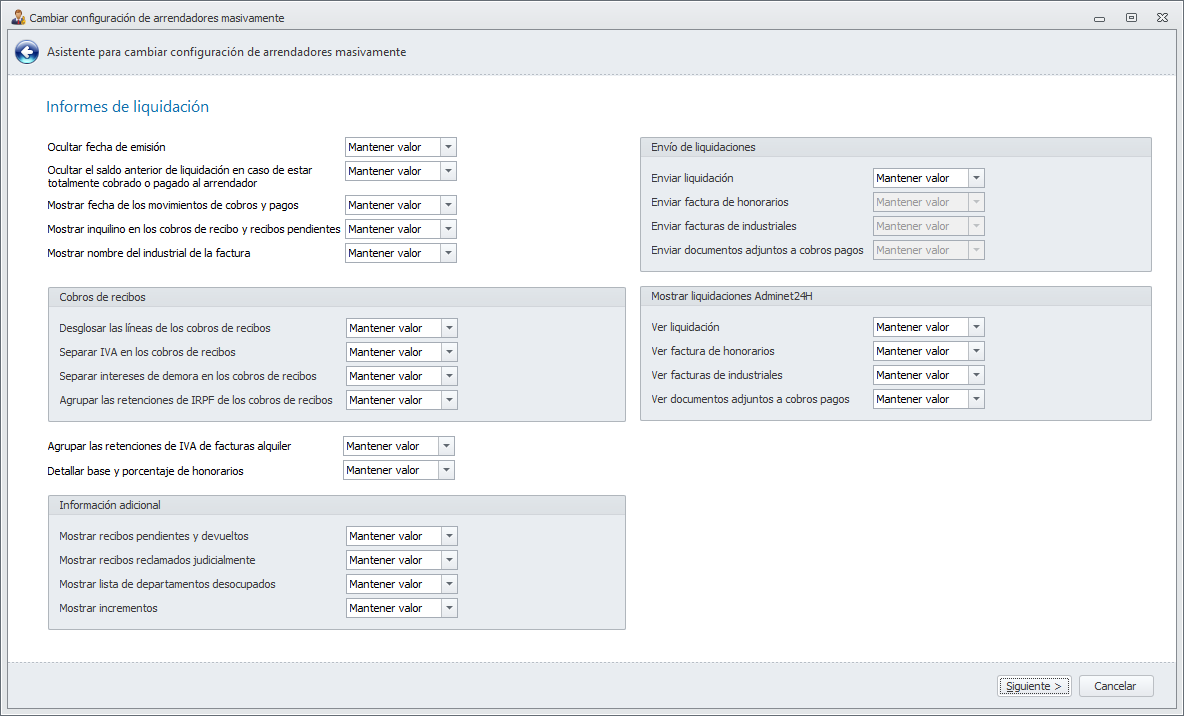The height and width of the screenshot is (716, 1184).
Task: Expand 'Mostrar recibos reclamados judicialmente' dropdown
Action: (x=449, y=560)
